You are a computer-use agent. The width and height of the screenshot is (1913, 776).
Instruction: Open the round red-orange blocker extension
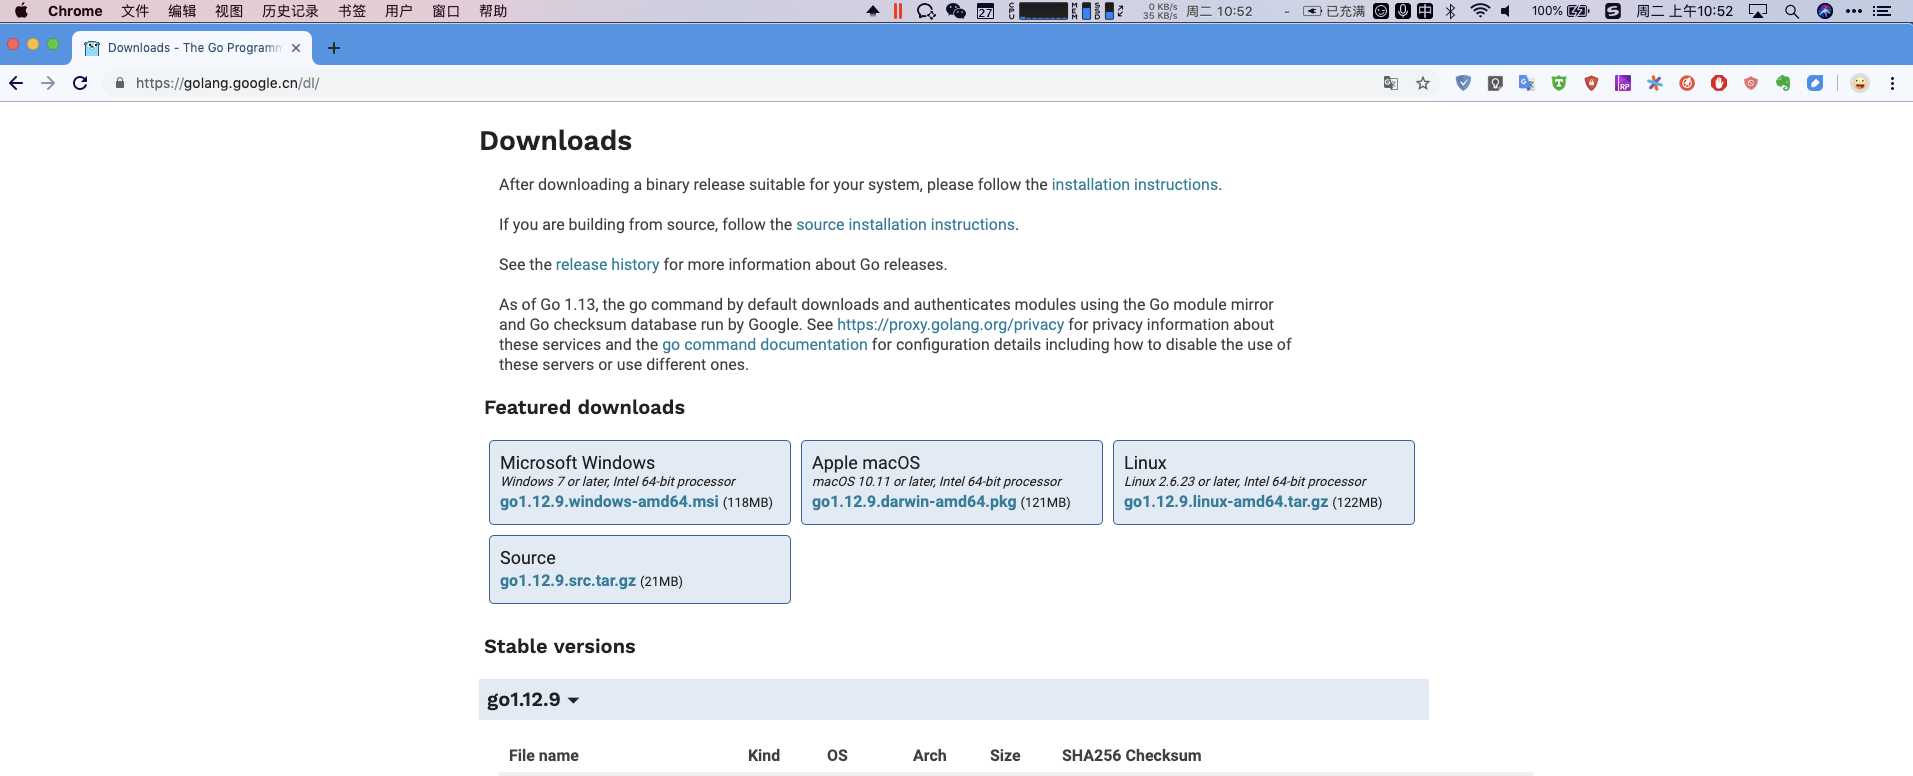[x=1687, y=83]
